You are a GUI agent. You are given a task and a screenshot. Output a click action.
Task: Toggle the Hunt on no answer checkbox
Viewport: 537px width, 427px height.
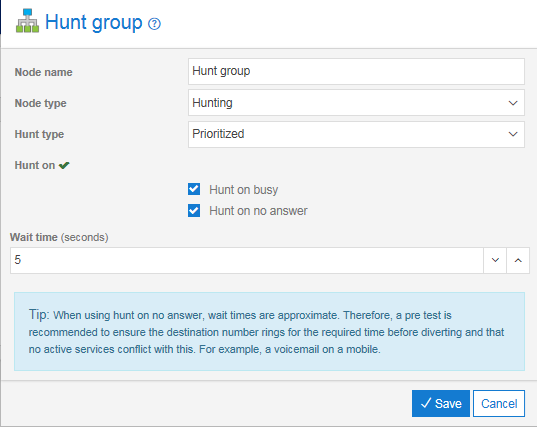pos(194,211)
